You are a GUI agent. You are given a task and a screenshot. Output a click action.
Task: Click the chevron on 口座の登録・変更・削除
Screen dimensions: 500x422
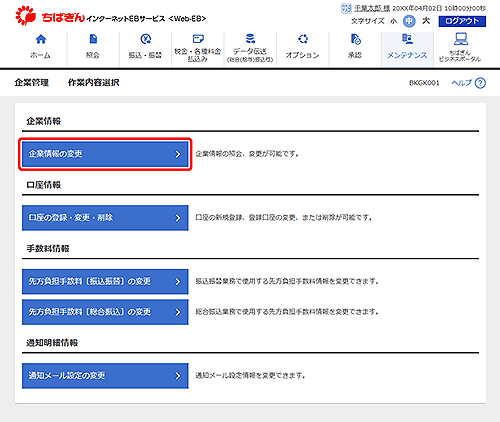pos(178,218)
